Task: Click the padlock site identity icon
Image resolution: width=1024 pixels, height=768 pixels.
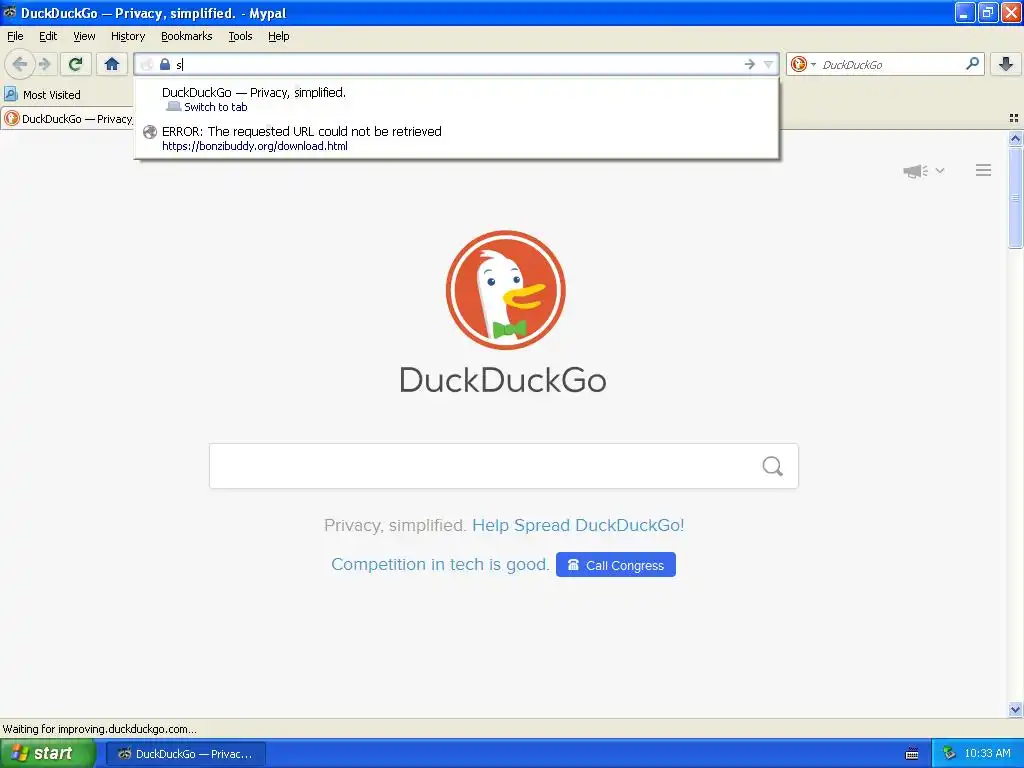Action: (165, 64)
